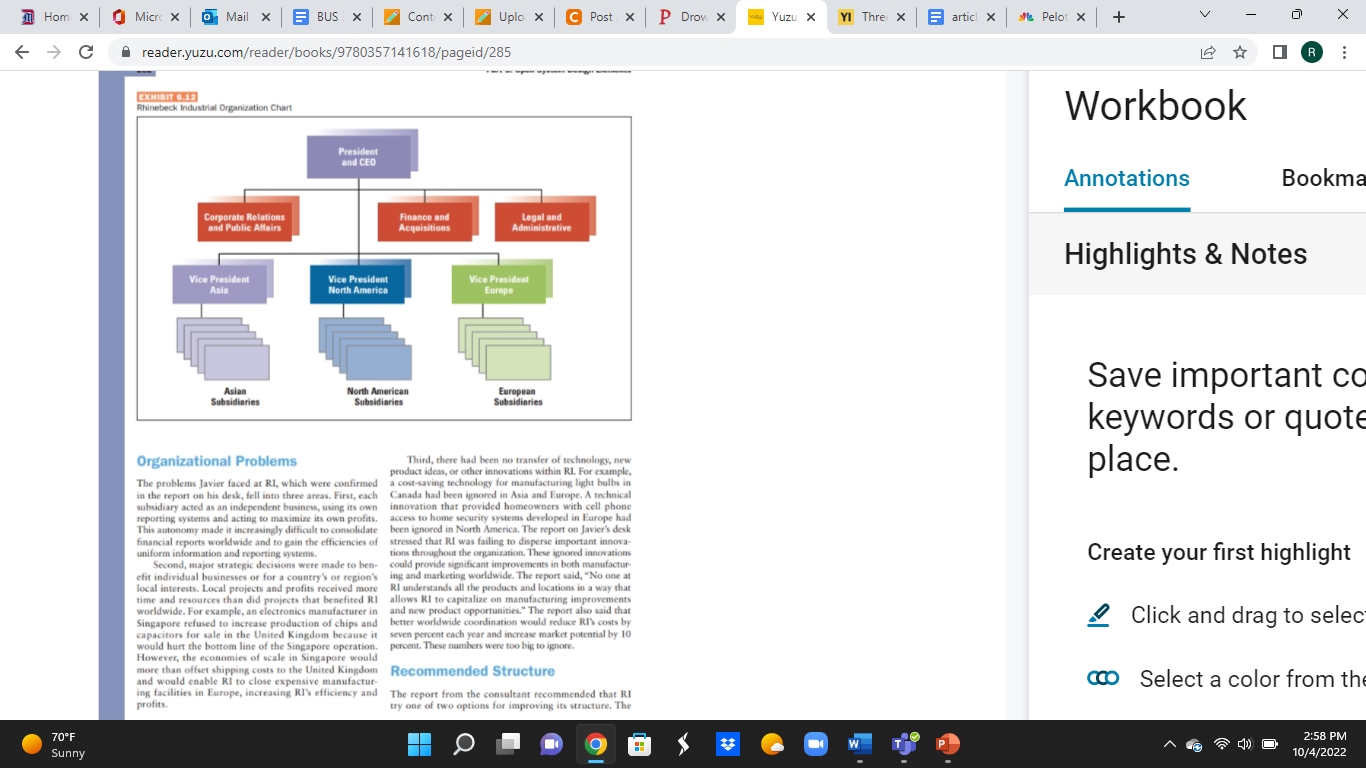Click the European Subsidiaries label
Image resolution: width=1366 pixels, height=768 pixels.
click(518, 397)
